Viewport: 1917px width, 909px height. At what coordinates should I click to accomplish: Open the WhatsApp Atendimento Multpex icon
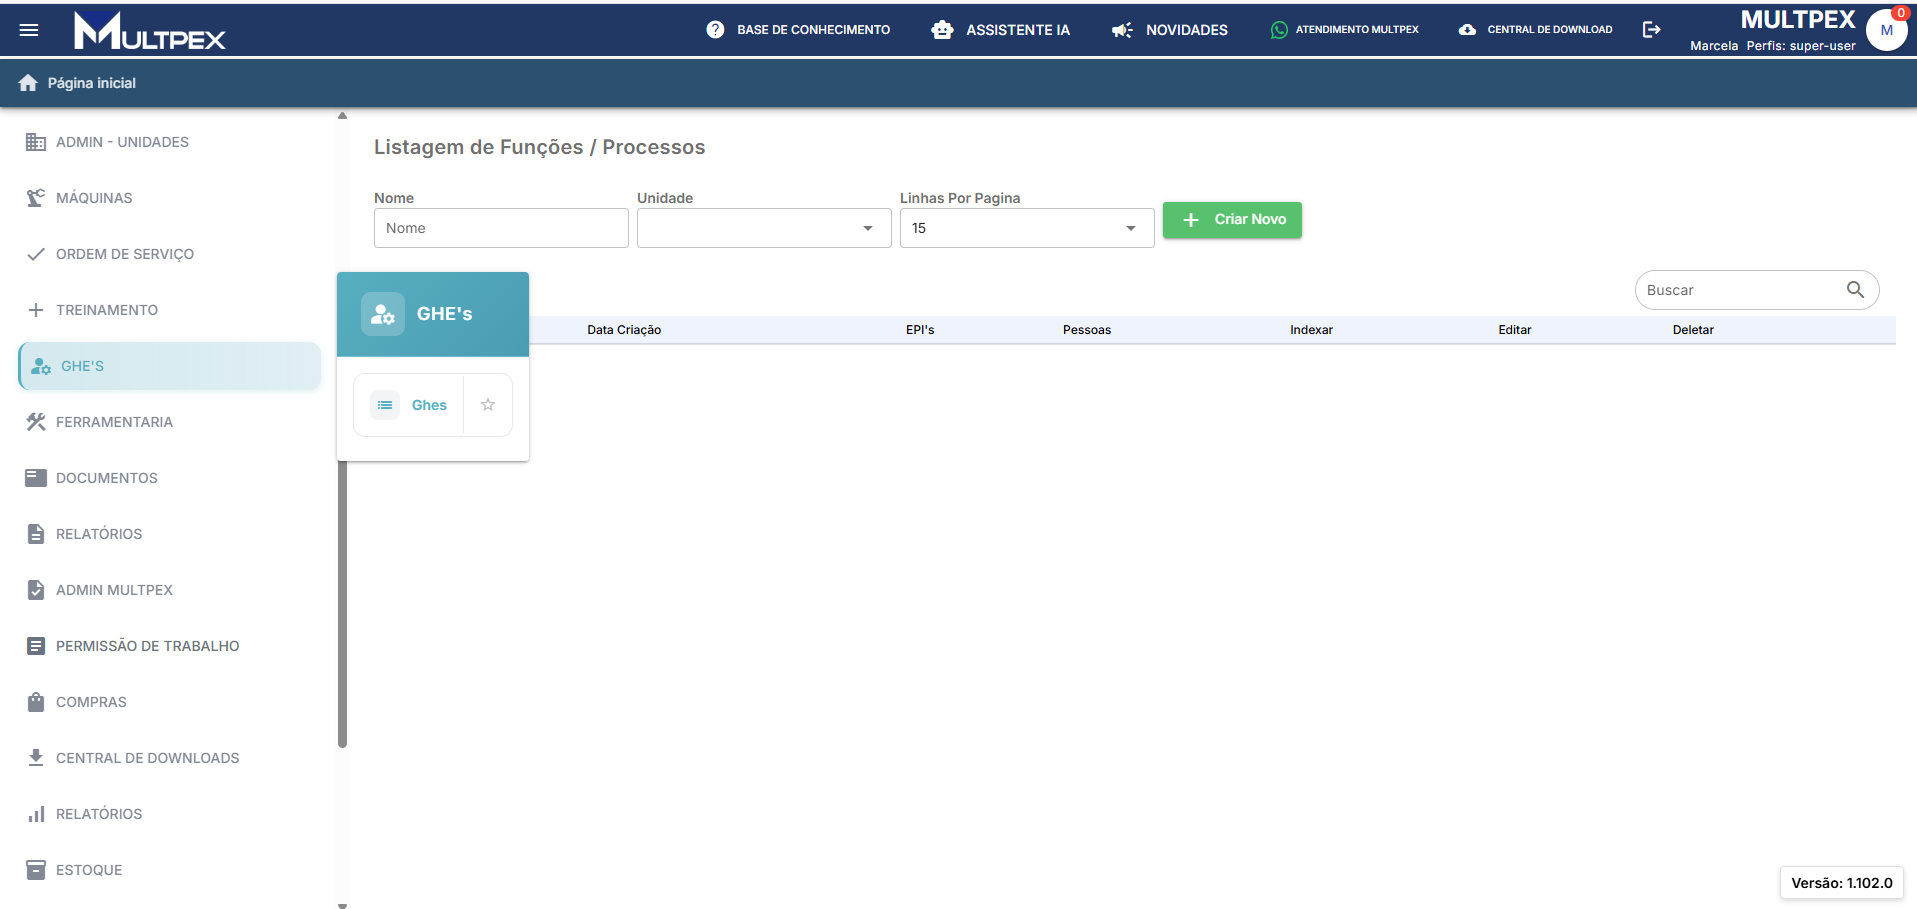pyautogui.click(x=1279, y=30)
